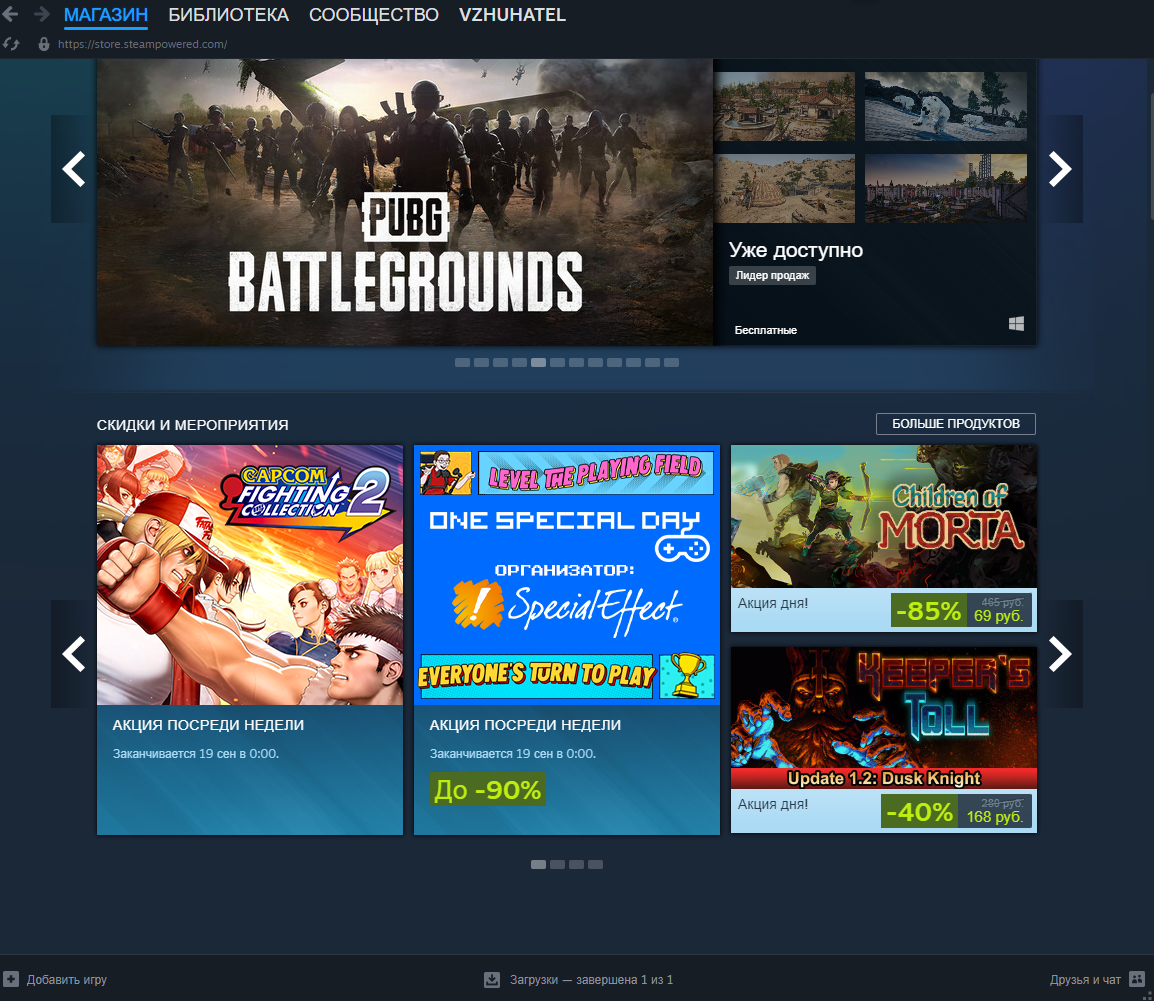Click the friends and chat icon
The width and height of the screenshot is (1154, 1001).
(1137, 979)
